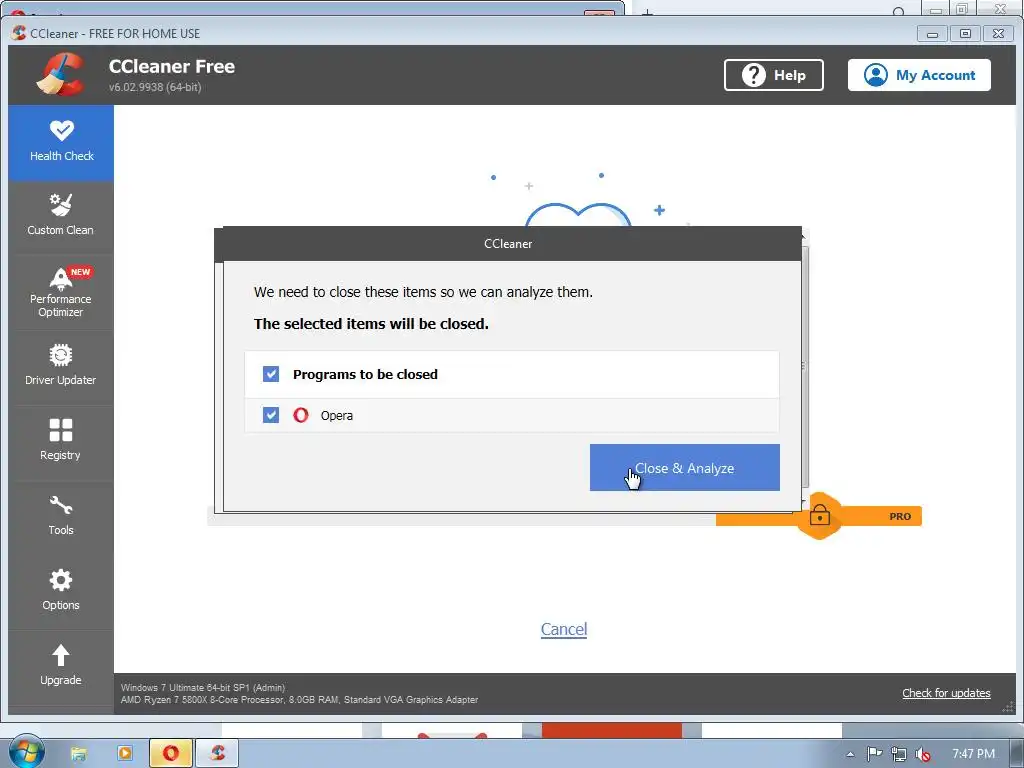
Task: Click the Opera icon in the dialog list
Action: click(300, 415)
